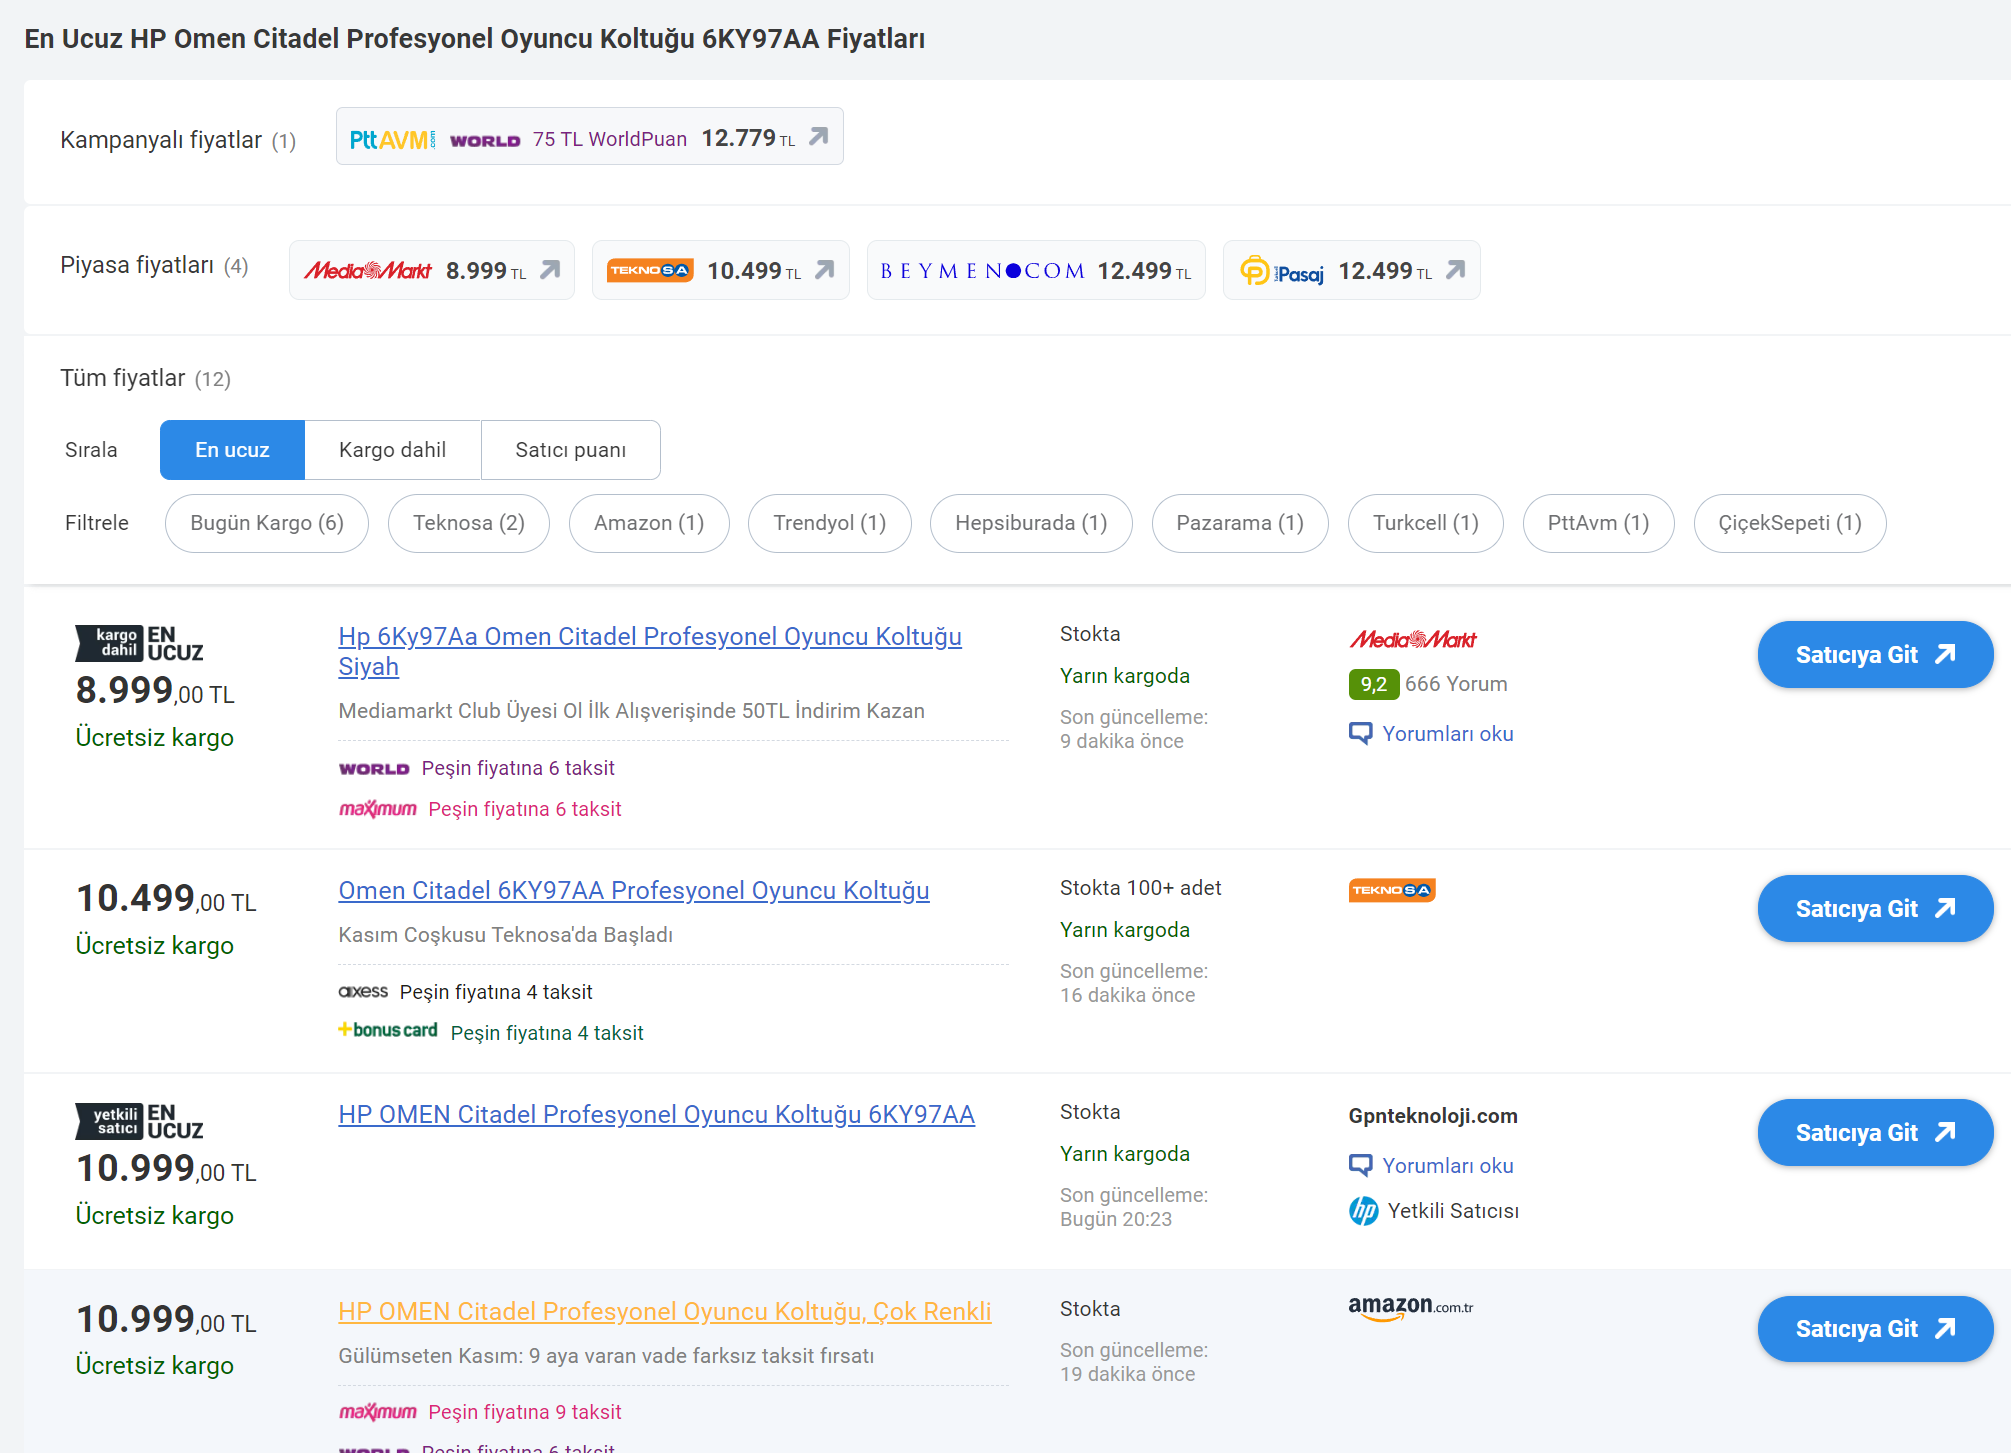Toggle the Trendyol (1) filter
The width and height of the screenshot is (2011, 1453).
coord(830,523)
